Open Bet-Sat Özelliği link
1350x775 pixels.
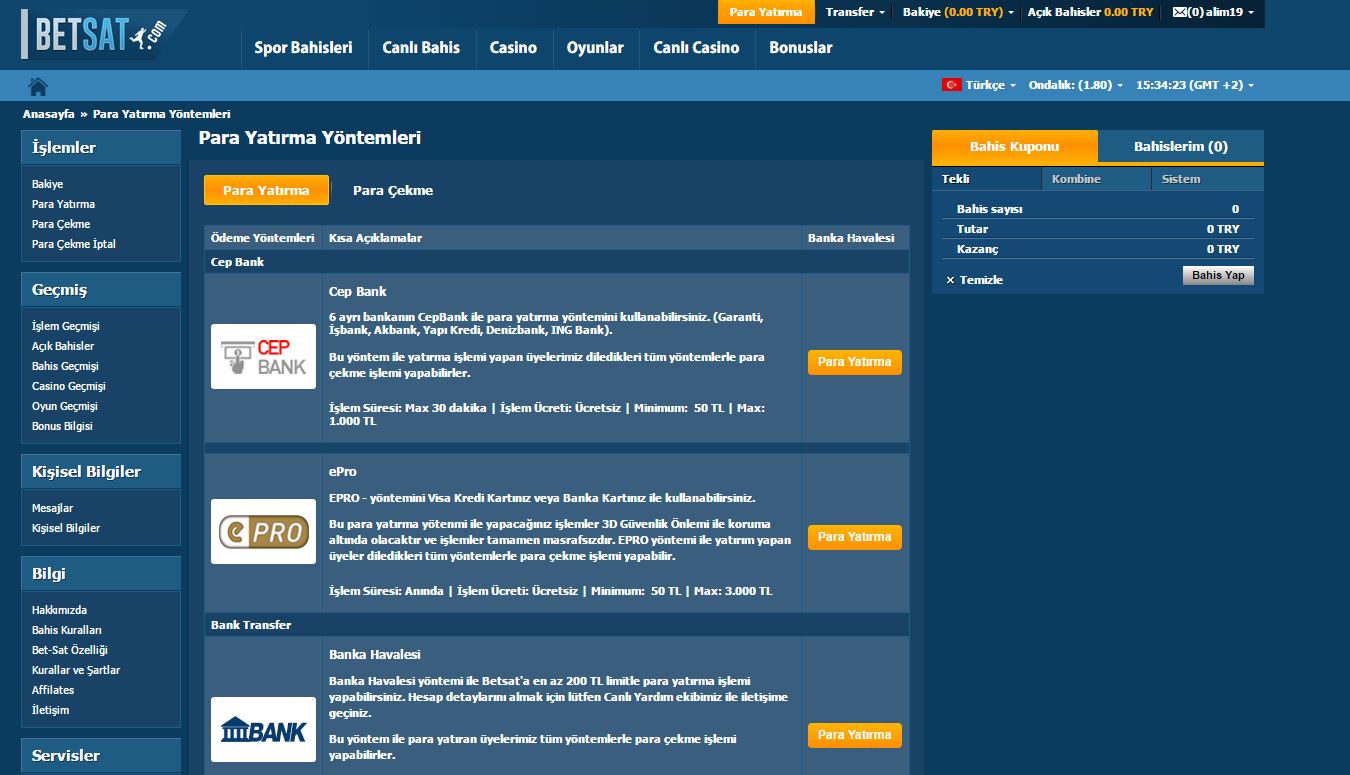[x=70, y=650]
